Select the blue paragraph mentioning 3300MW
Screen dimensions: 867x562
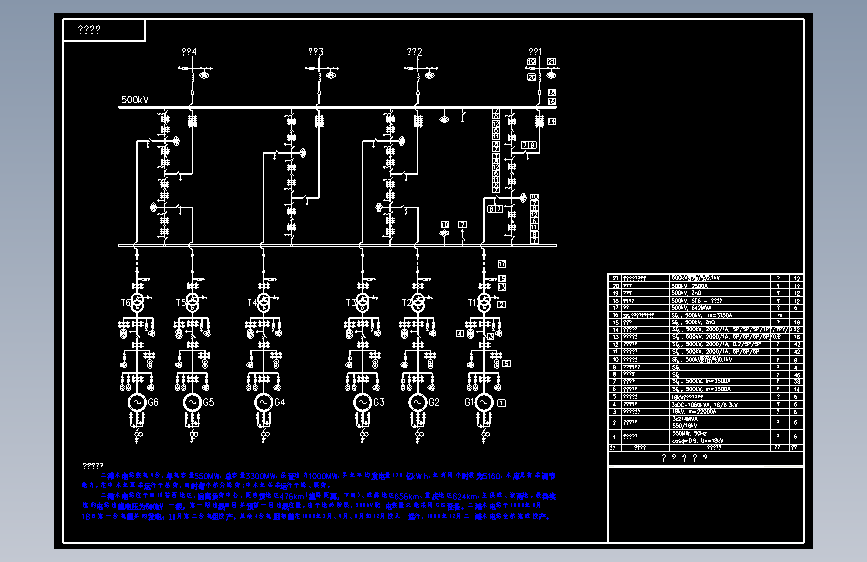pyautogui.click(x=319, y=480)
